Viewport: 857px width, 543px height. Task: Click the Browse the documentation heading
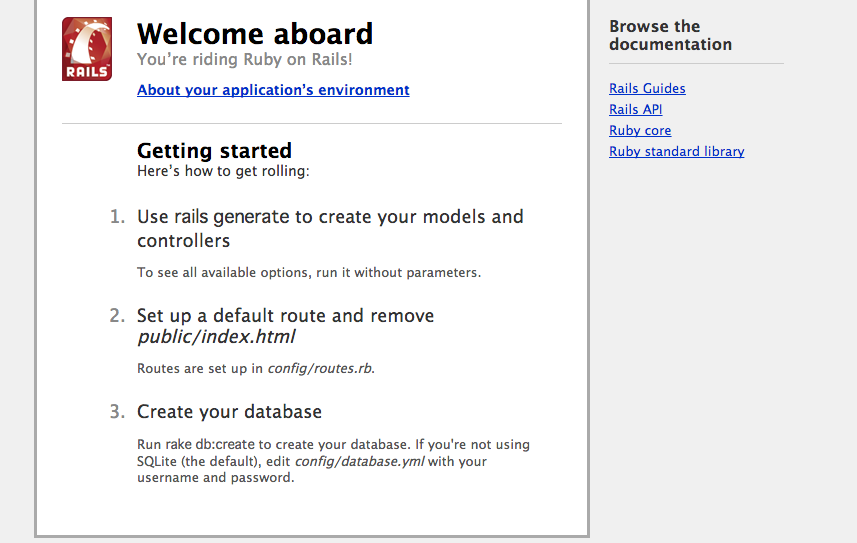pos(671,35)
